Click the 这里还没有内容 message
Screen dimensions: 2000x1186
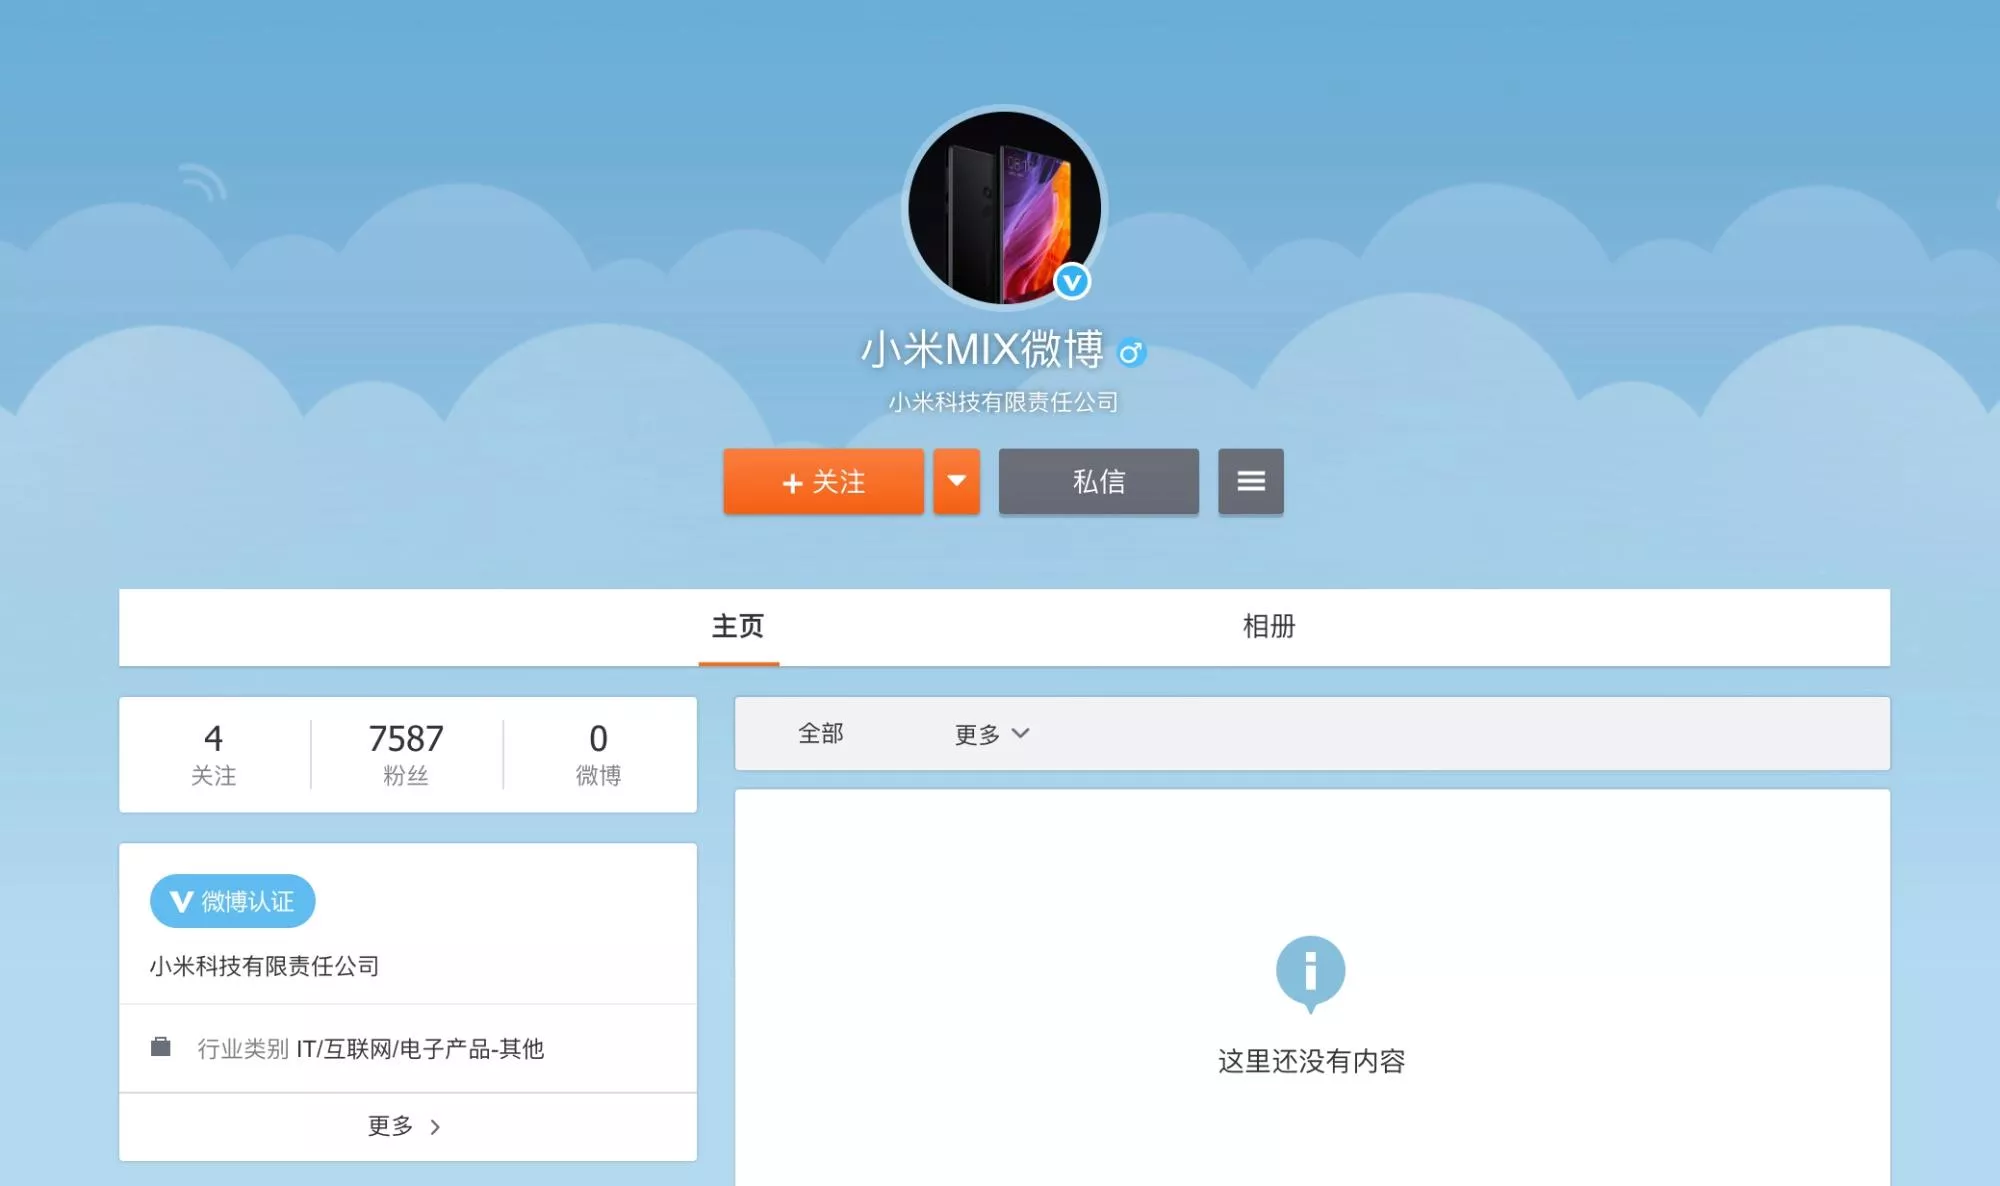(x=1311, y=1061)
